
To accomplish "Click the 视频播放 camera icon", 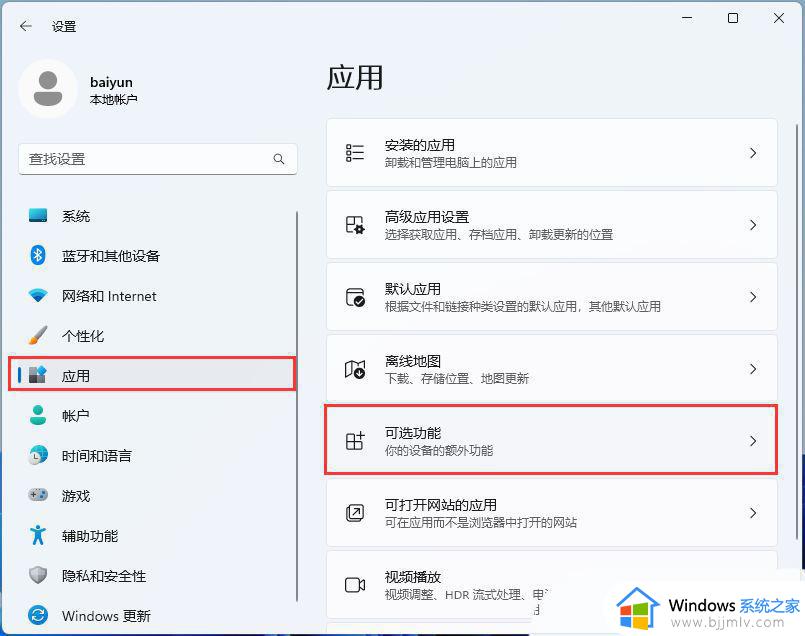I will 355,585.
